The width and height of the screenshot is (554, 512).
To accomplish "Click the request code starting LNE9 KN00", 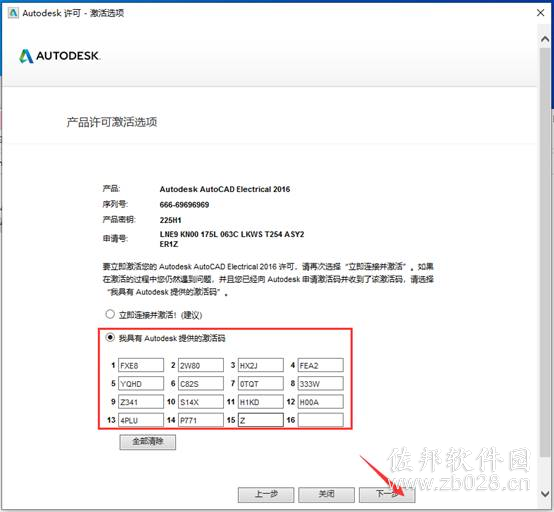I will pyautogui.click(x=232, y=234).
